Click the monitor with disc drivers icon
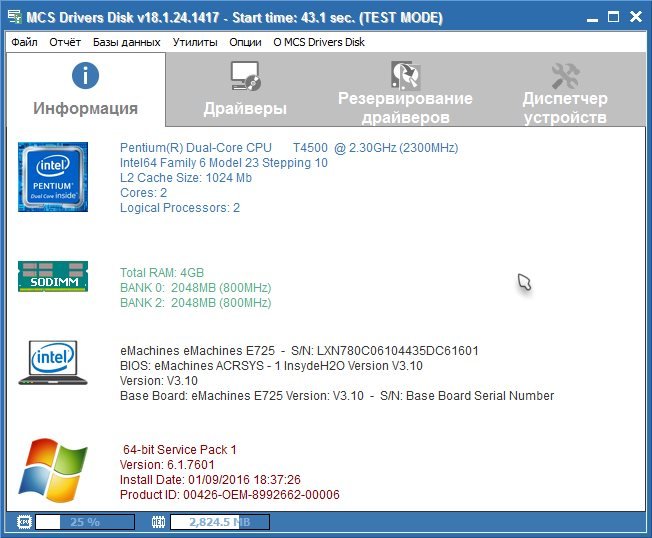The width and height of the screenshot is (652, 538). click(x=245, y=75)
